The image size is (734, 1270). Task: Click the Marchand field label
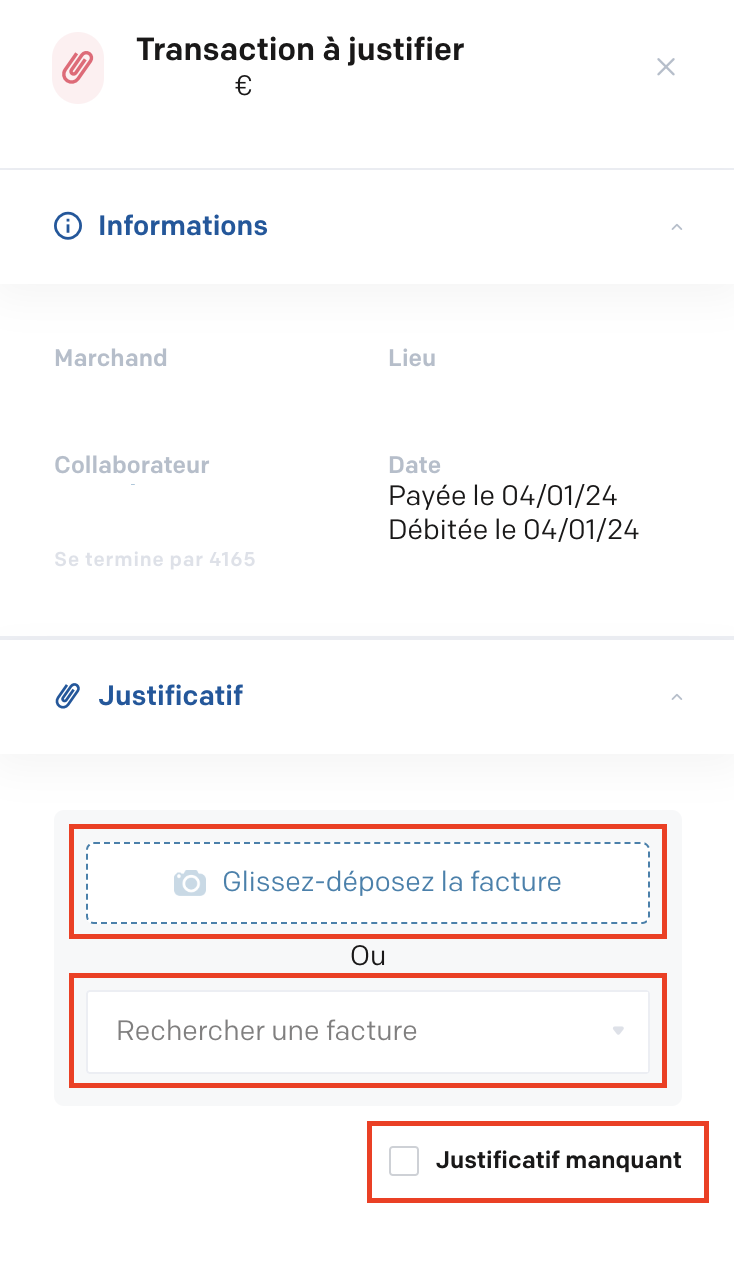click(111, 358)
